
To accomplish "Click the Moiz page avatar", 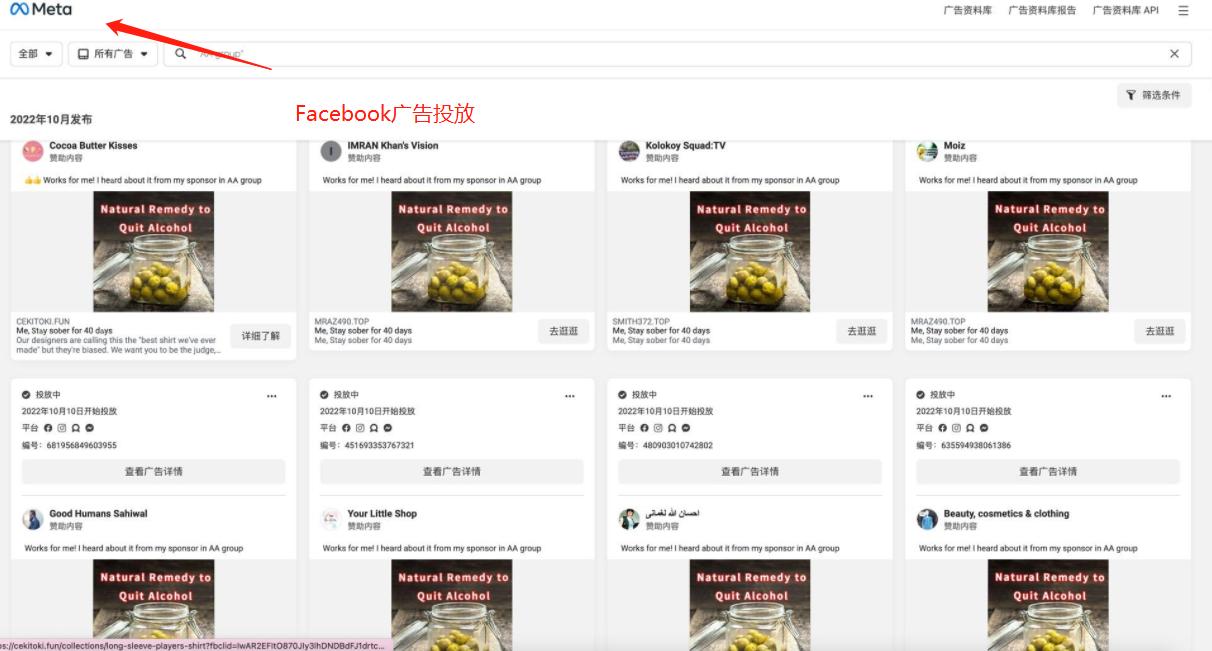I will (927, 151).
